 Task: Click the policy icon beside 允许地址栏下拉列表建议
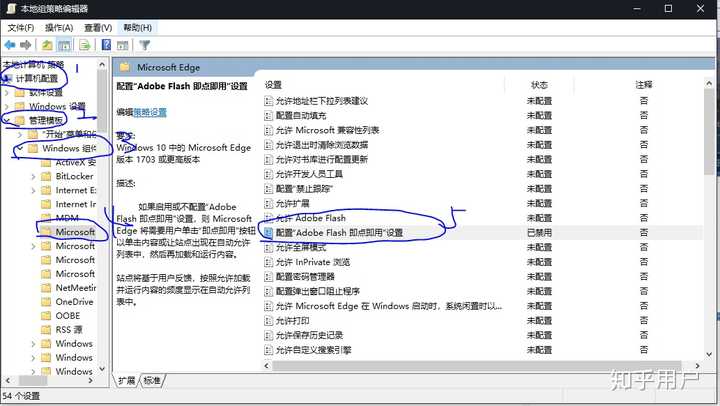click(269, 101)
